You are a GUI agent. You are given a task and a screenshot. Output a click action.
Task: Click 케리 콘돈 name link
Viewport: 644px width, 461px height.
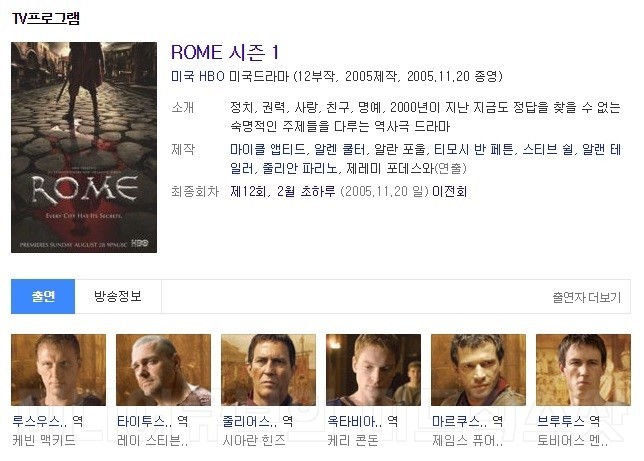[x=352, y=440]
